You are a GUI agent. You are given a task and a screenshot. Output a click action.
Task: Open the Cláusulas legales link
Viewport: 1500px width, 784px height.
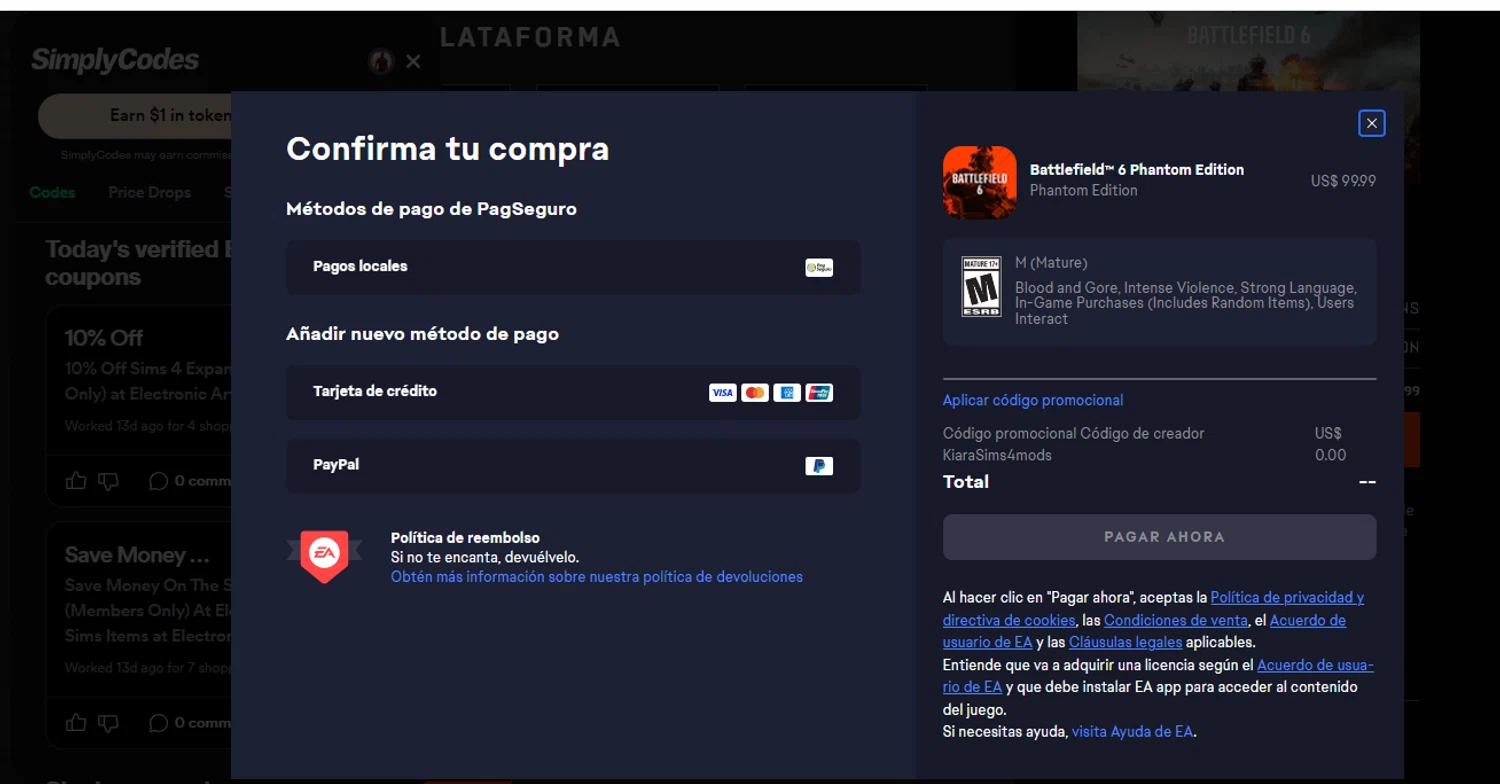pos(1125,642)
